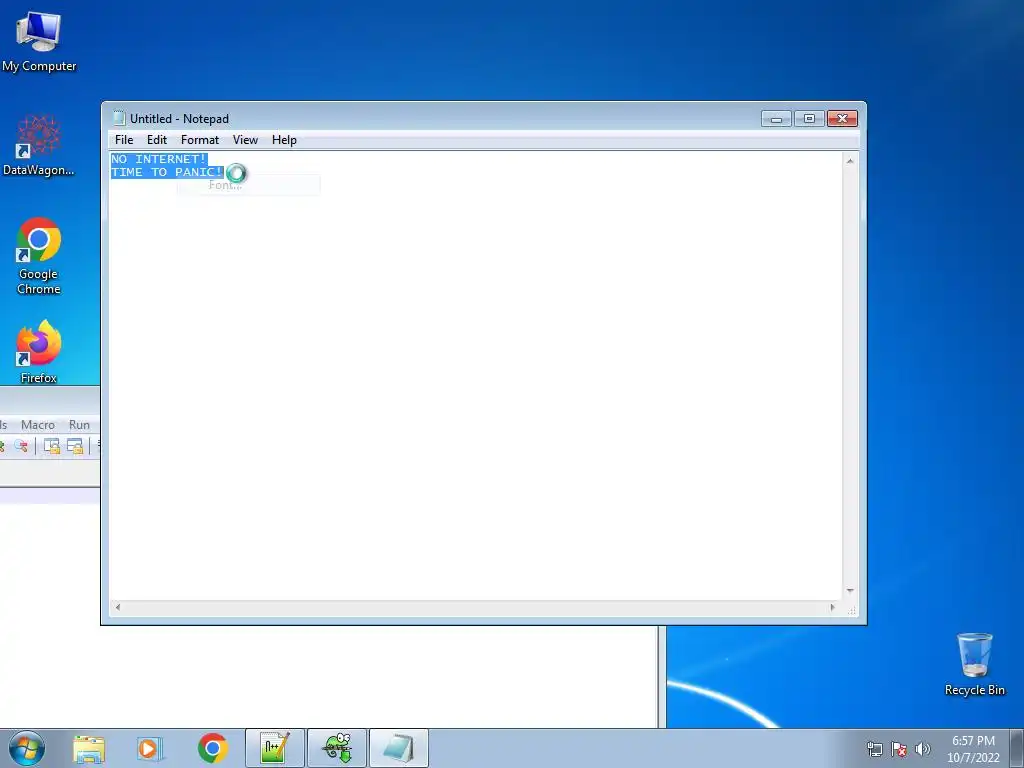Open Chrome from the taskbar
Screen dimensions: 1024x768
212,748
